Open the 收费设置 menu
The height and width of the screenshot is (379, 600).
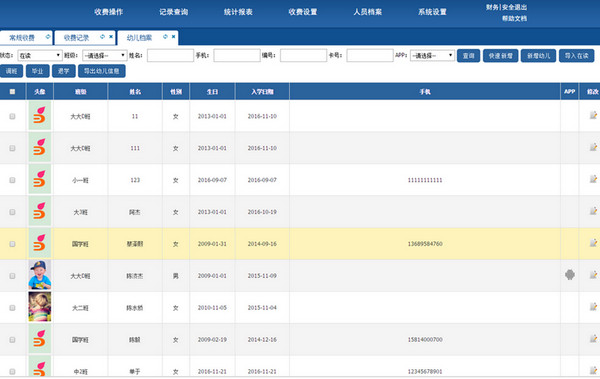(303, 12)
